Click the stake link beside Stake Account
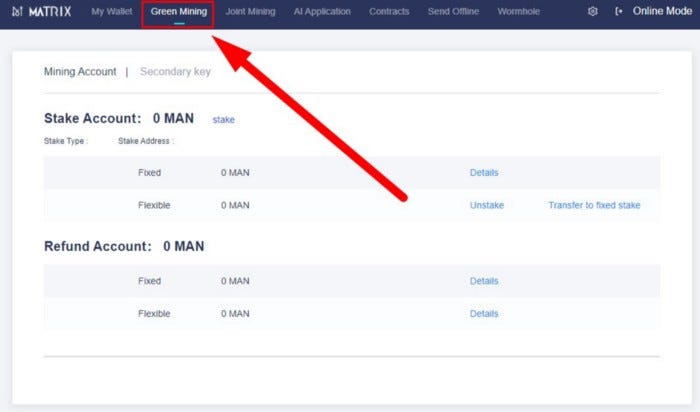This screenshot has width=700, height=412. click(x=223, y=120)
